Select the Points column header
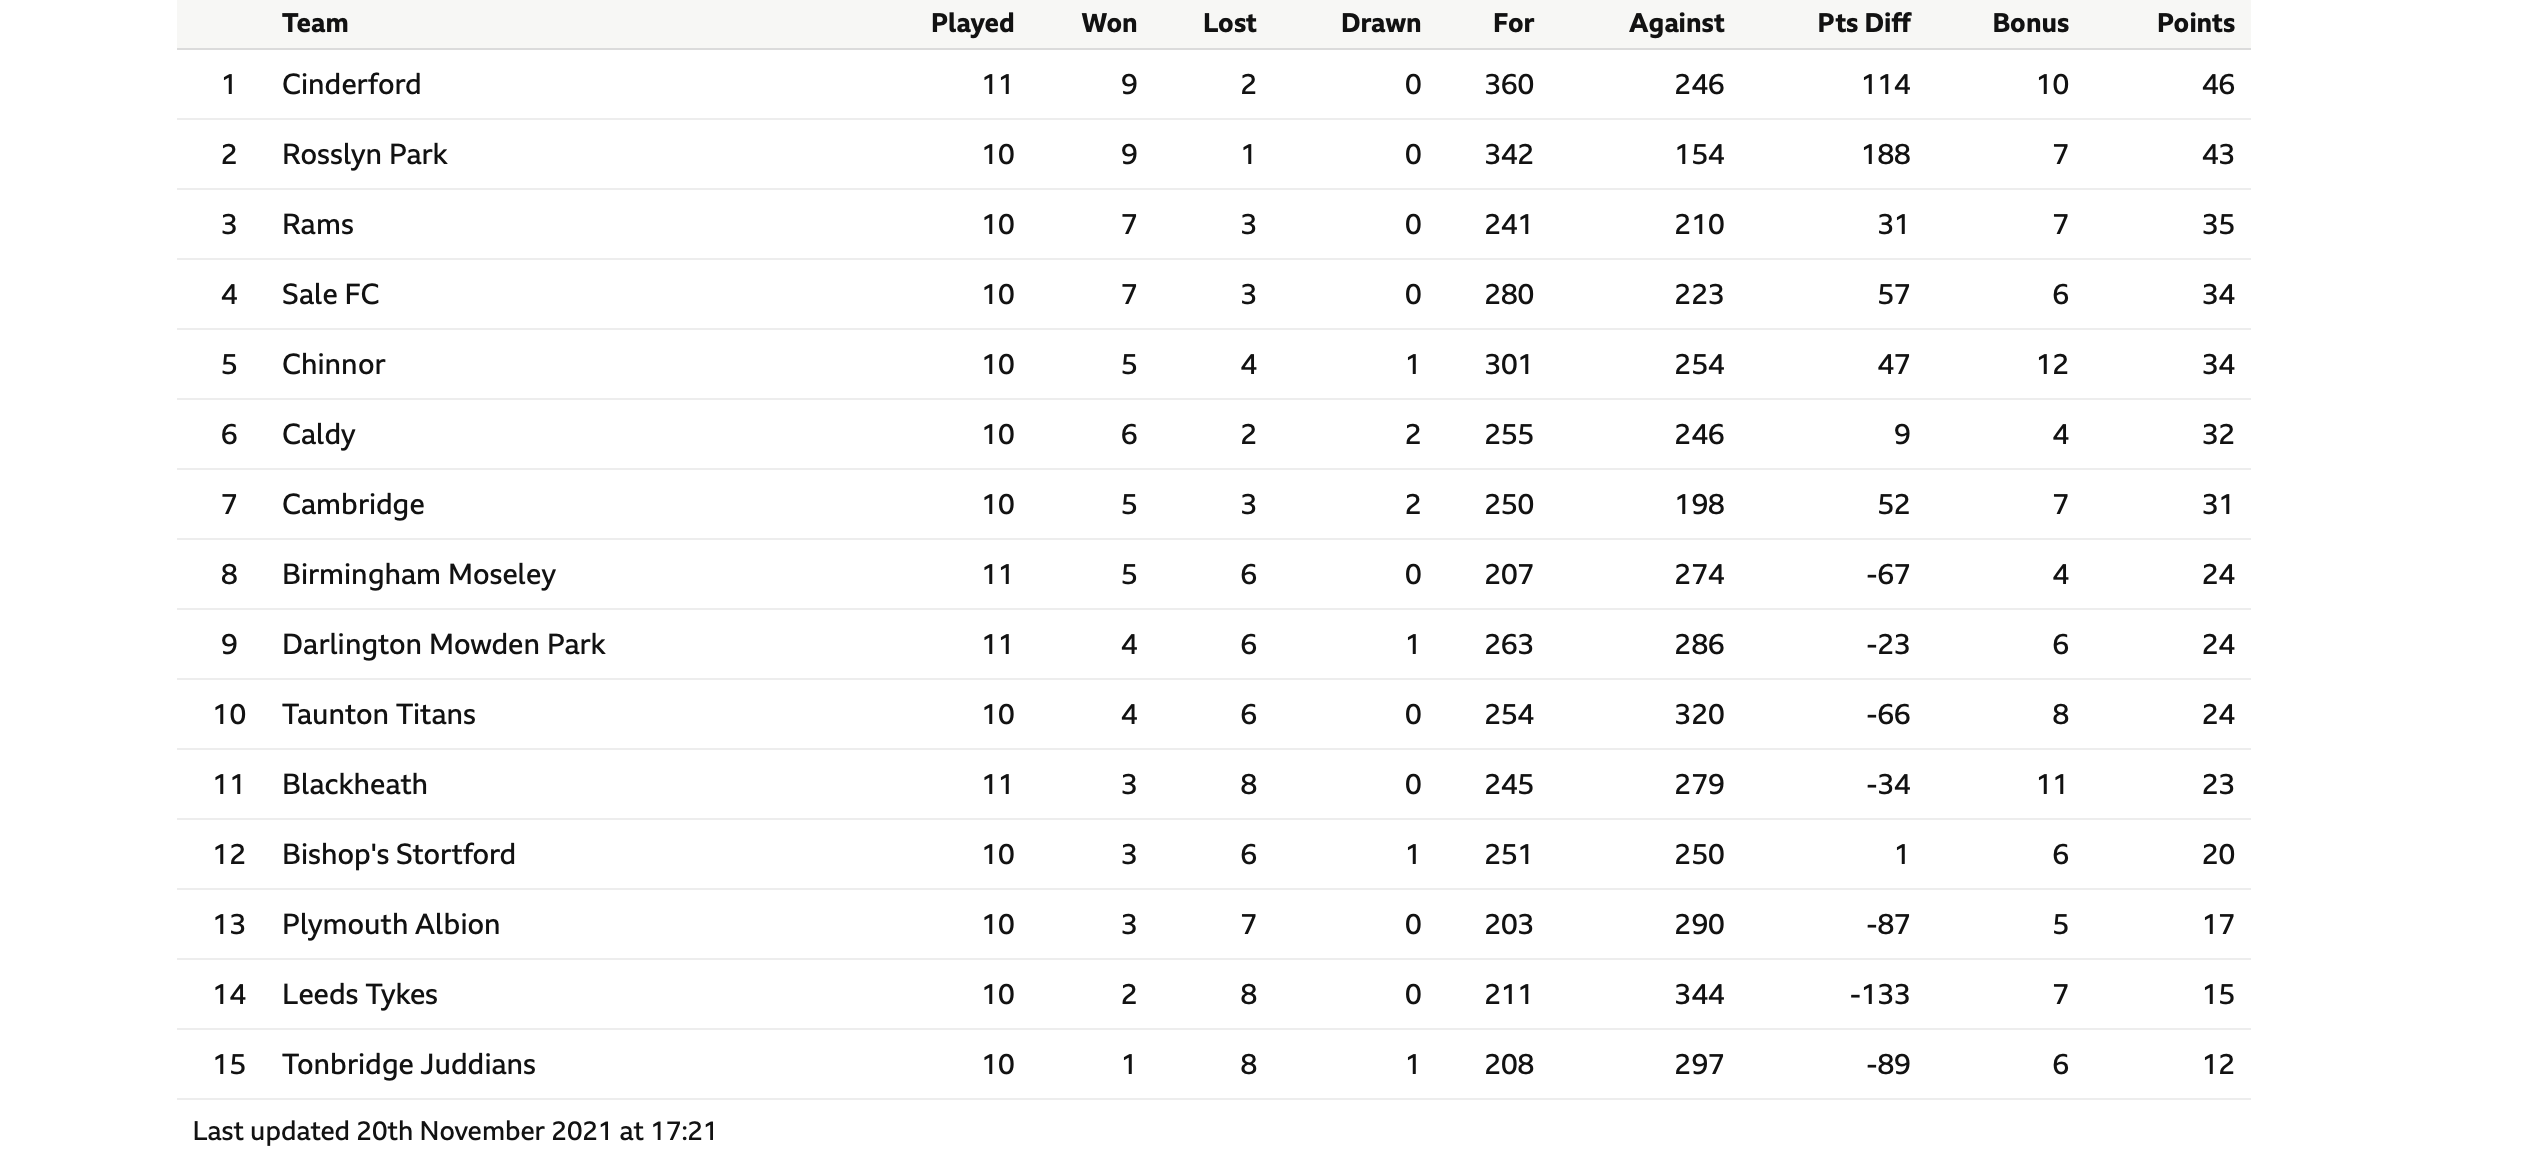Screen dimensions: 2537x1170 pos(2195,23)
